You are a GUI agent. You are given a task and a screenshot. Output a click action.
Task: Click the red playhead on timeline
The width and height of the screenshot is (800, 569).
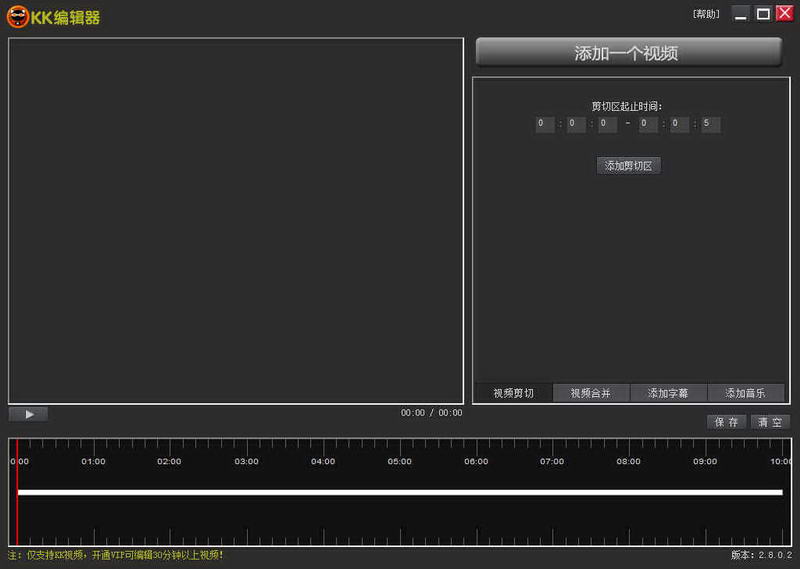pyautogui.click(x=17, y=492)
